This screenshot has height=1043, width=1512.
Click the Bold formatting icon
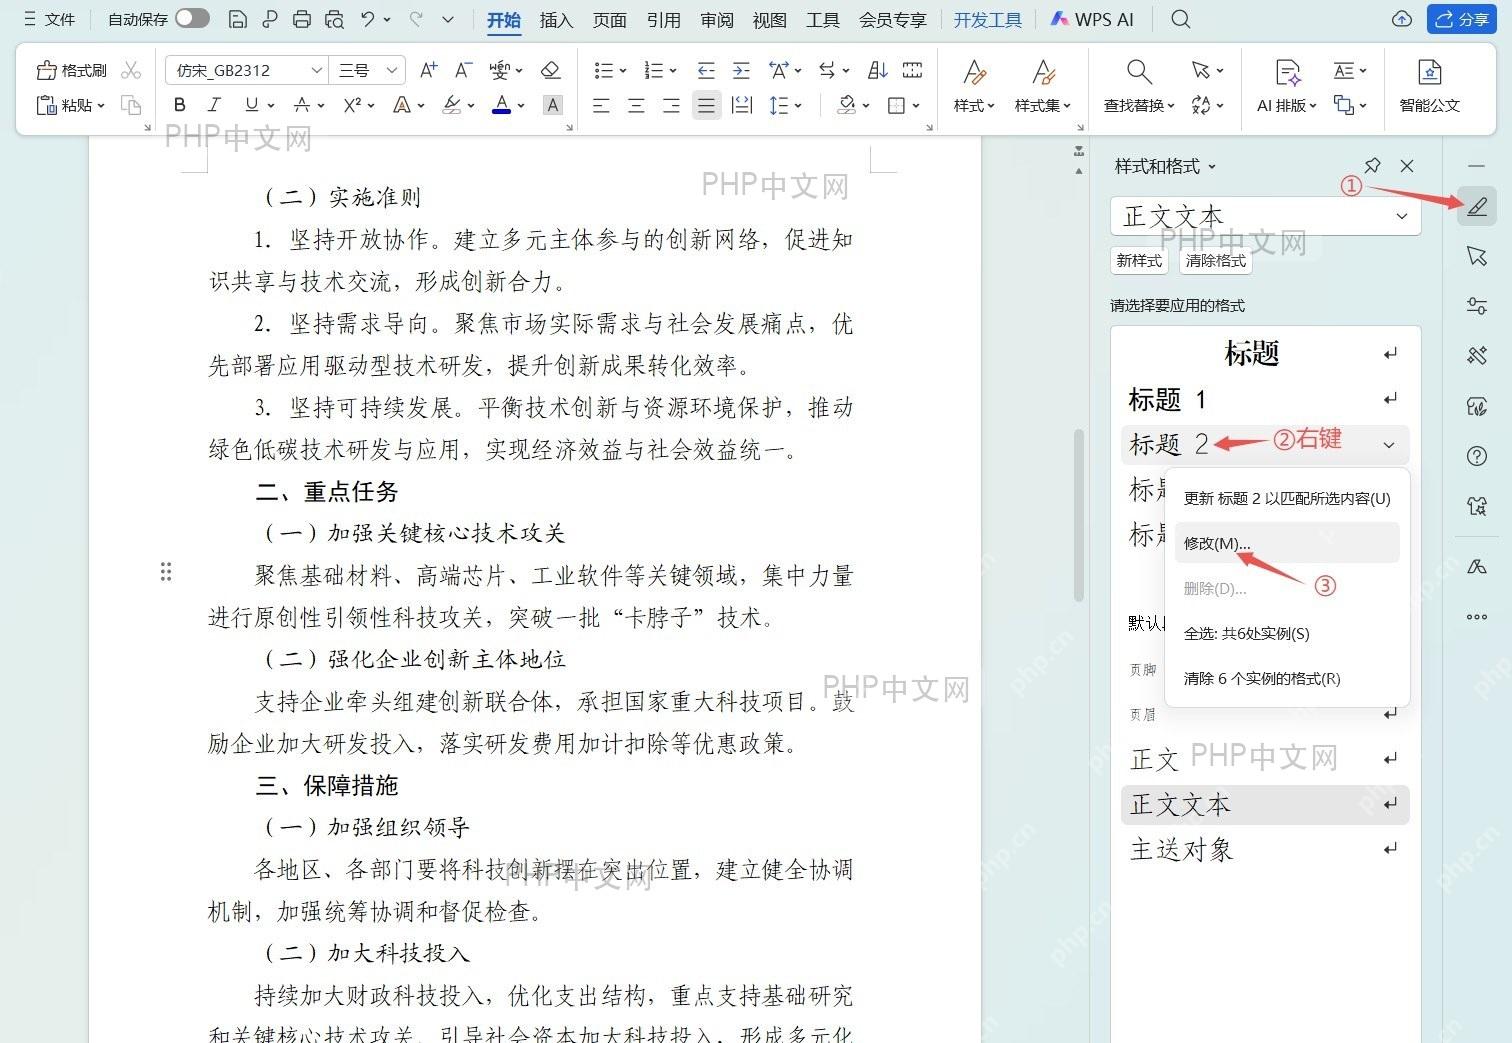click(x=180, y=105)
